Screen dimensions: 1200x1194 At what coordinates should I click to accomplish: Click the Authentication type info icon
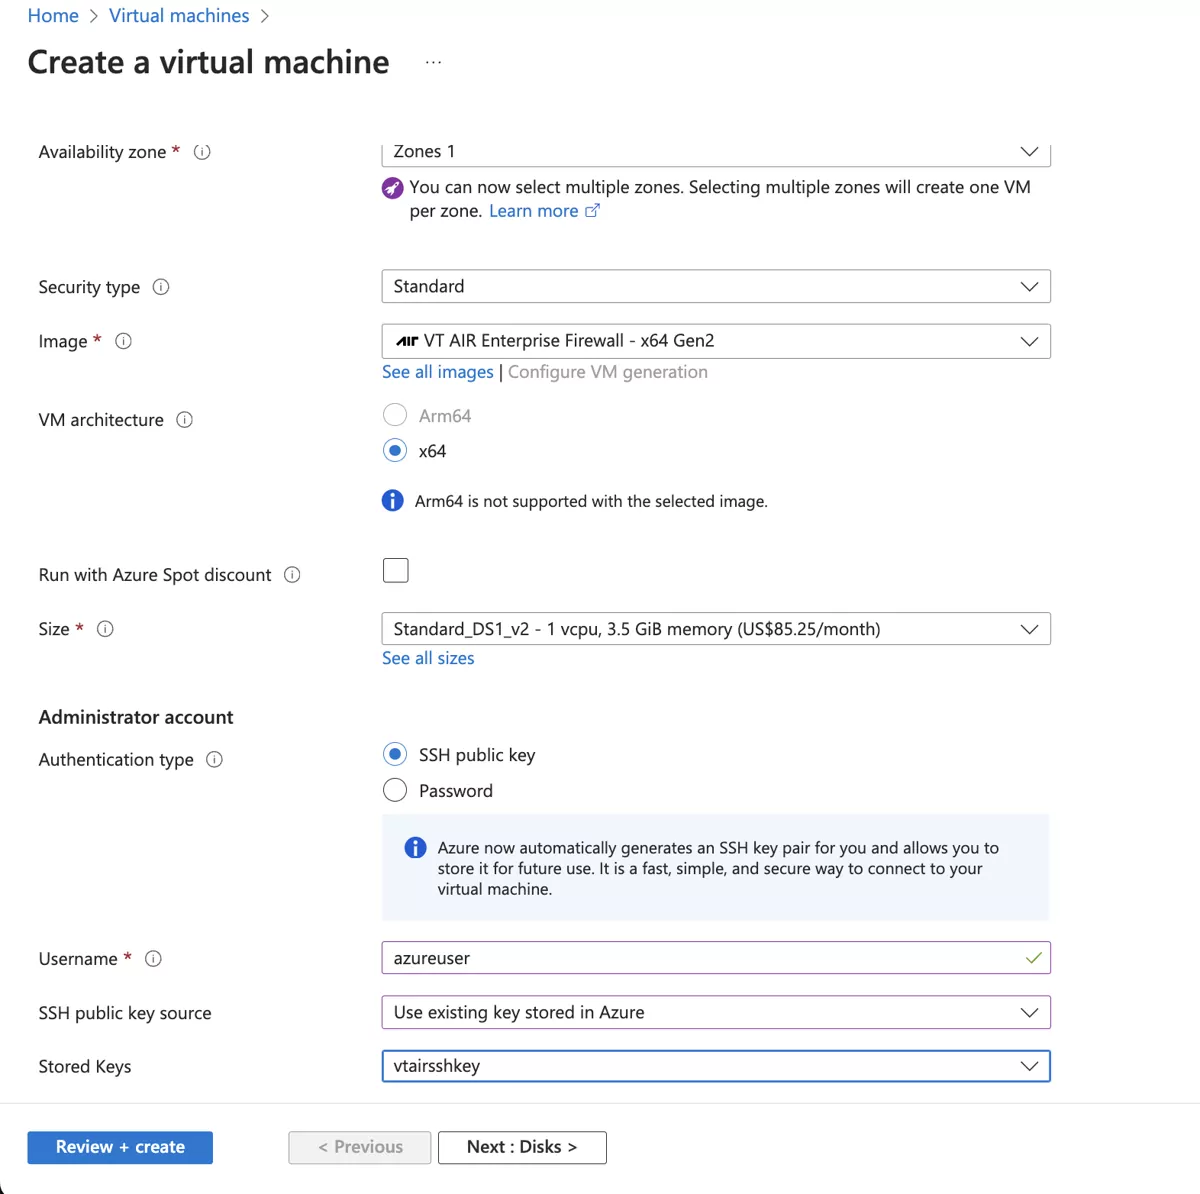pos(214,759)
